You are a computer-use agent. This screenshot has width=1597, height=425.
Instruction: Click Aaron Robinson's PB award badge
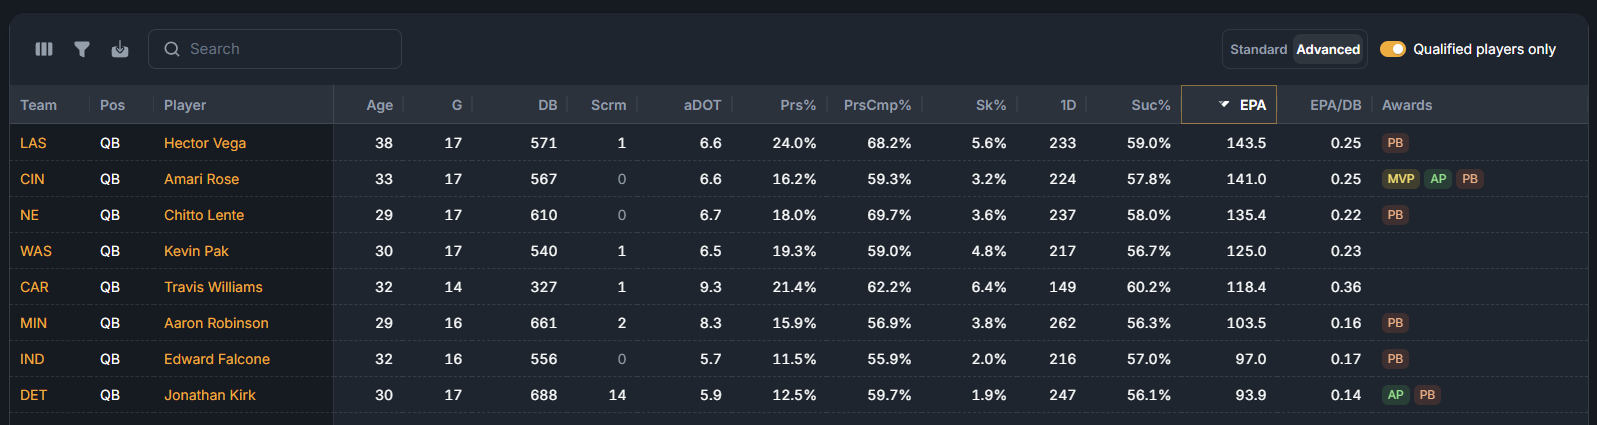1395,323
